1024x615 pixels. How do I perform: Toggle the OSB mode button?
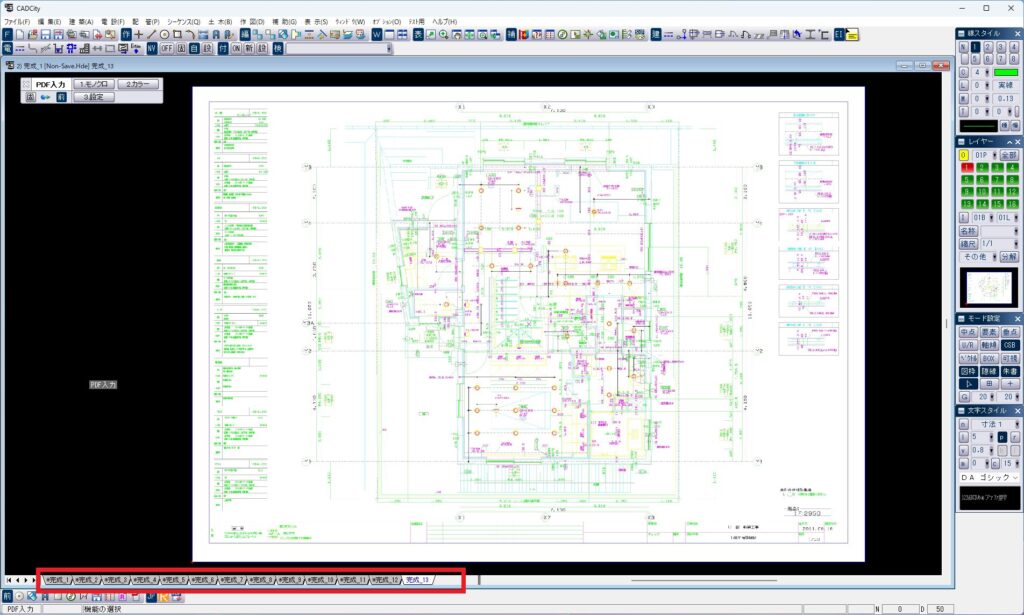(1010, 345)
